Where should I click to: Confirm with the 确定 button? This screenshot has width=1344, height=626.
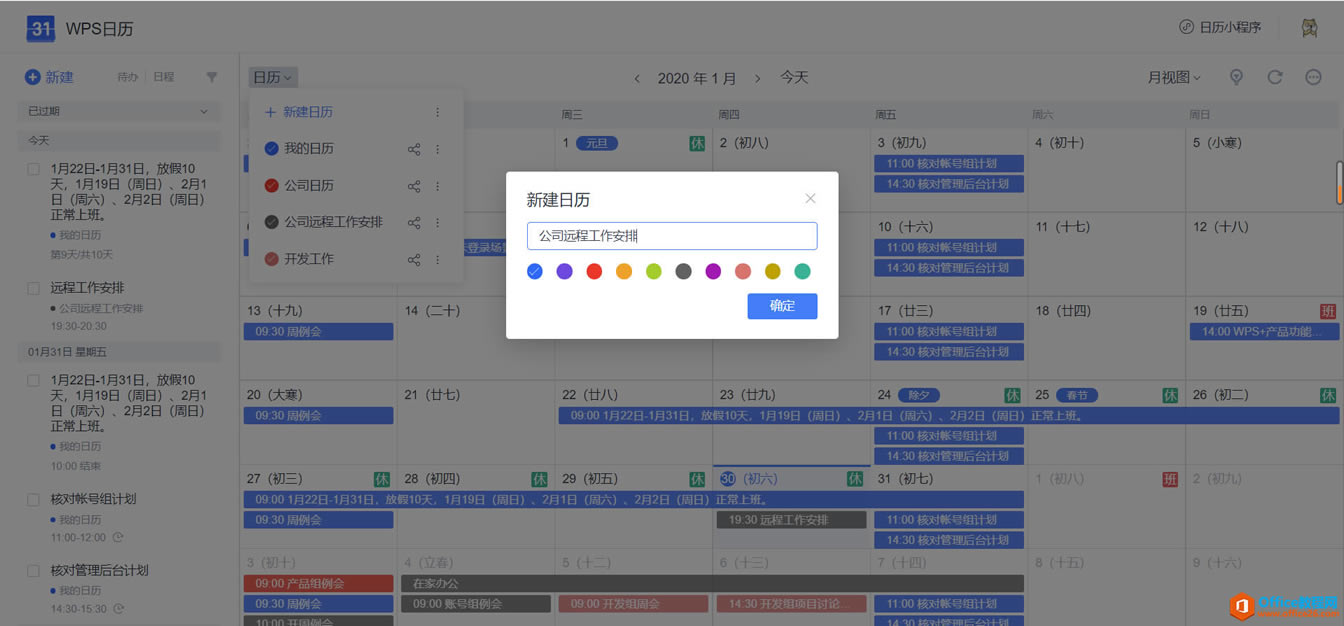[782, 306]
